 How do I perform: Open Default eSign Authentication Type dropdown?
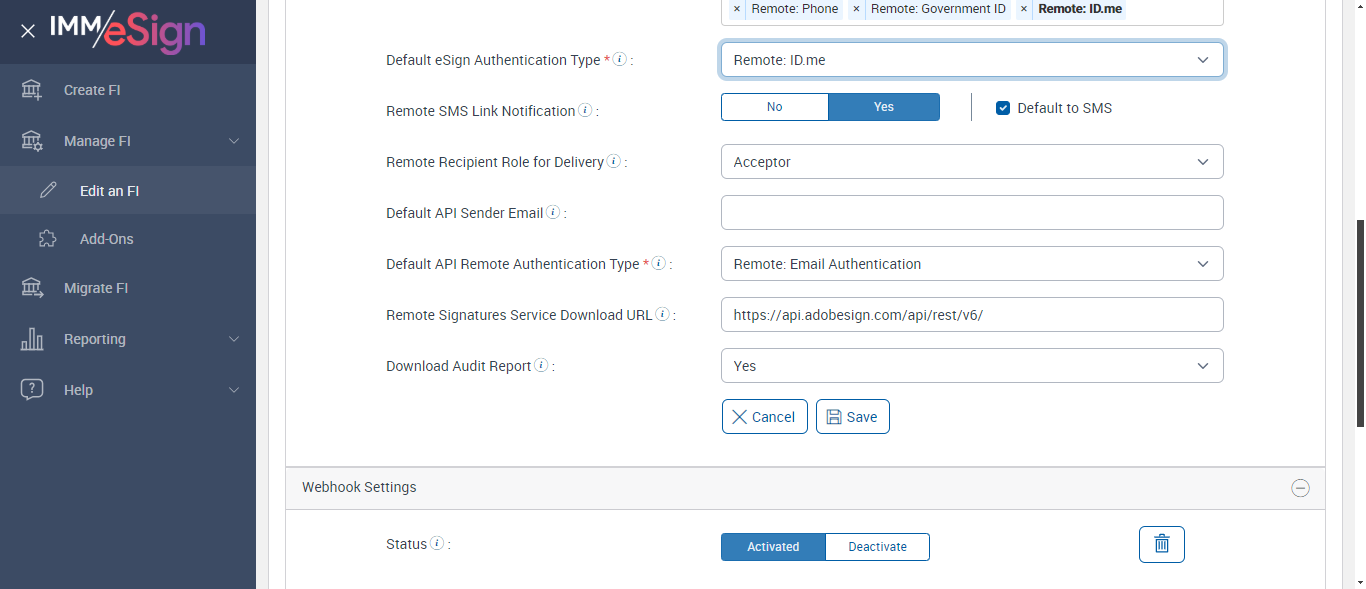point(971,60)
